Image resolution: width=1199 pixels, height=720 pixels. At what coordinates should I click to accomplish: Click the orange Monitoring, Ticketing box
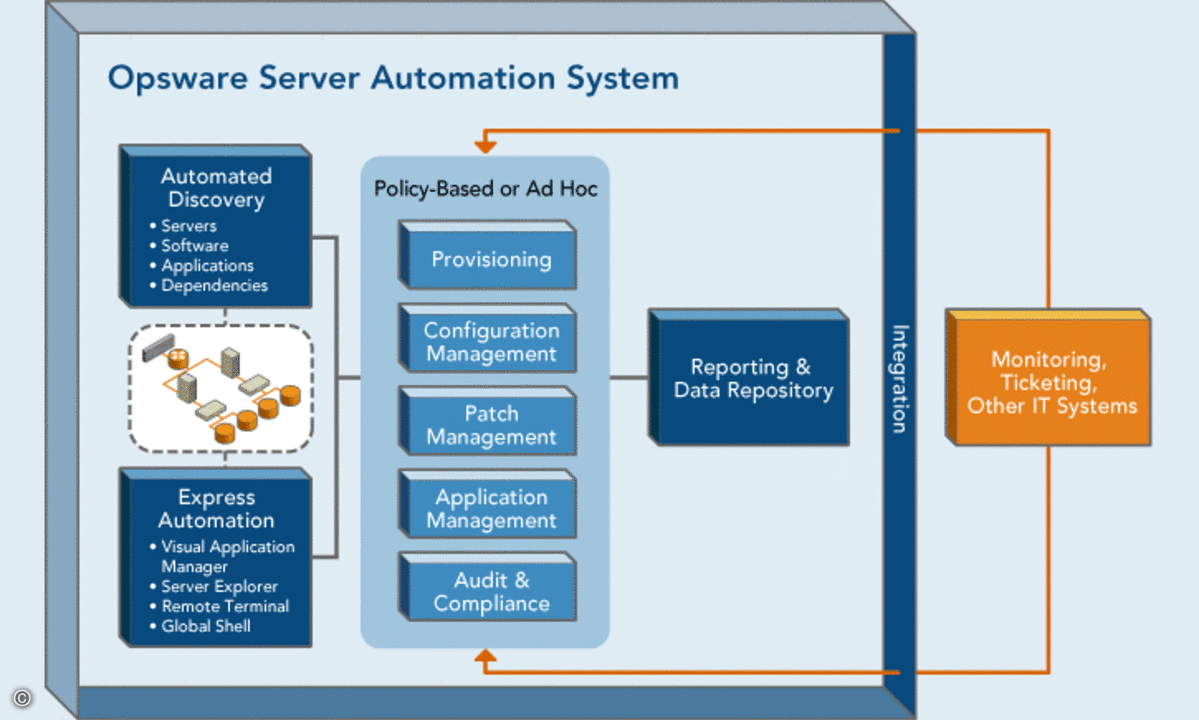pos(1048,378)
